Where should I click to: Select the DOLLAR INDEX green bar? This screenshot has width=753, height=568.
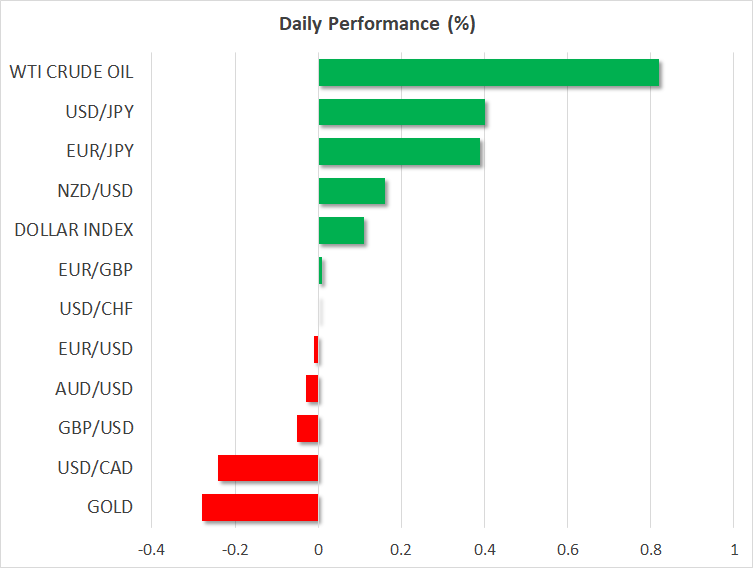click(x=341, y=231)
